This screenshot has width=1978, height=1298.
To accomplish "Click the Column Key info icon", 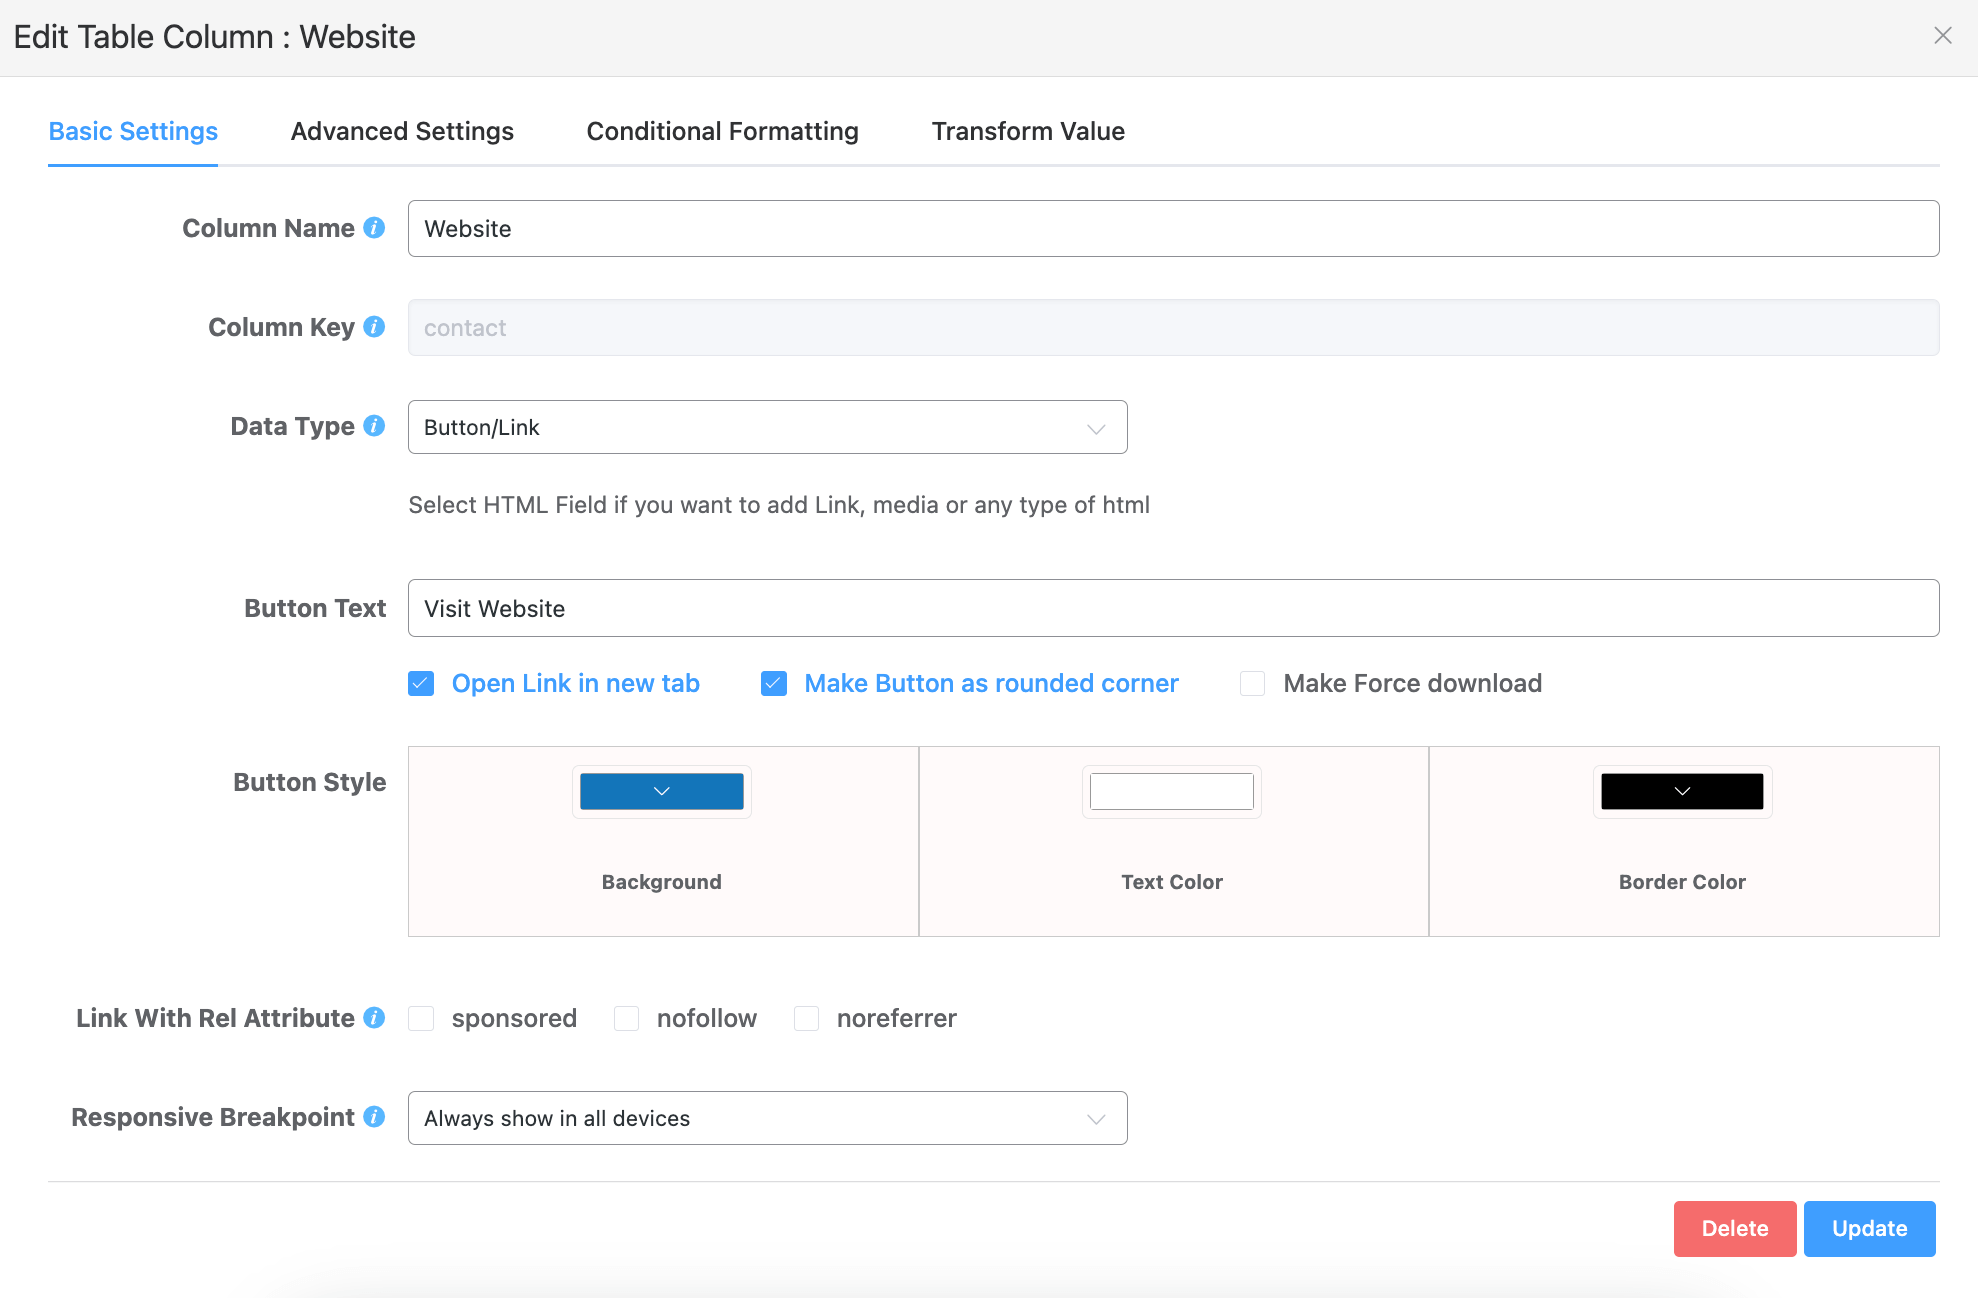I will pyautogui.click(x=374, y=327).
